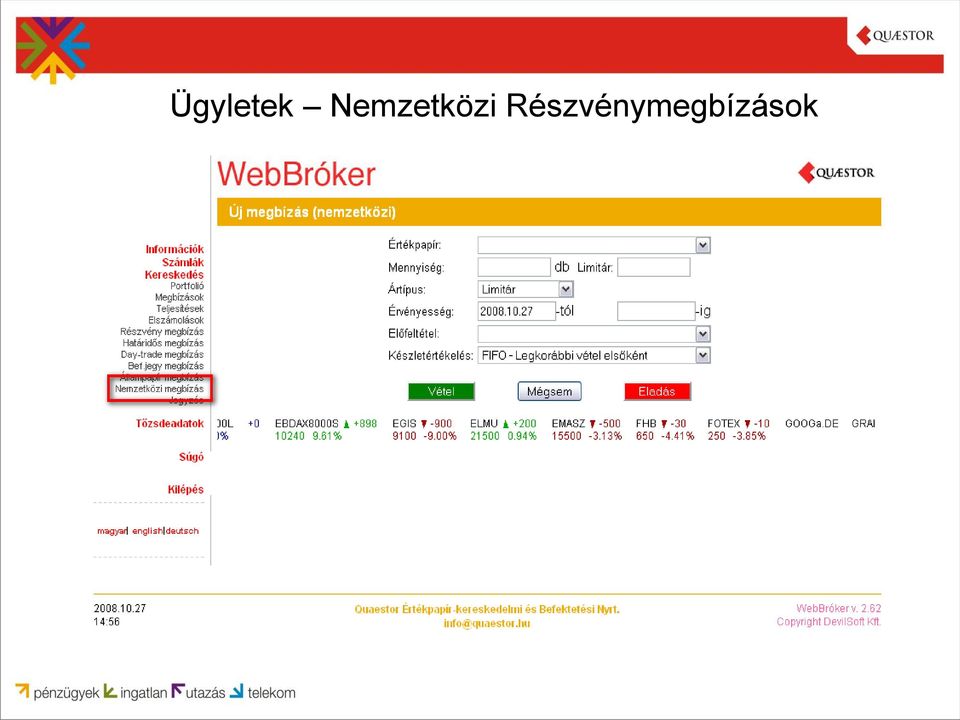Click the Mégsem cancel button
960x720 pixels.
coord(549,391)
